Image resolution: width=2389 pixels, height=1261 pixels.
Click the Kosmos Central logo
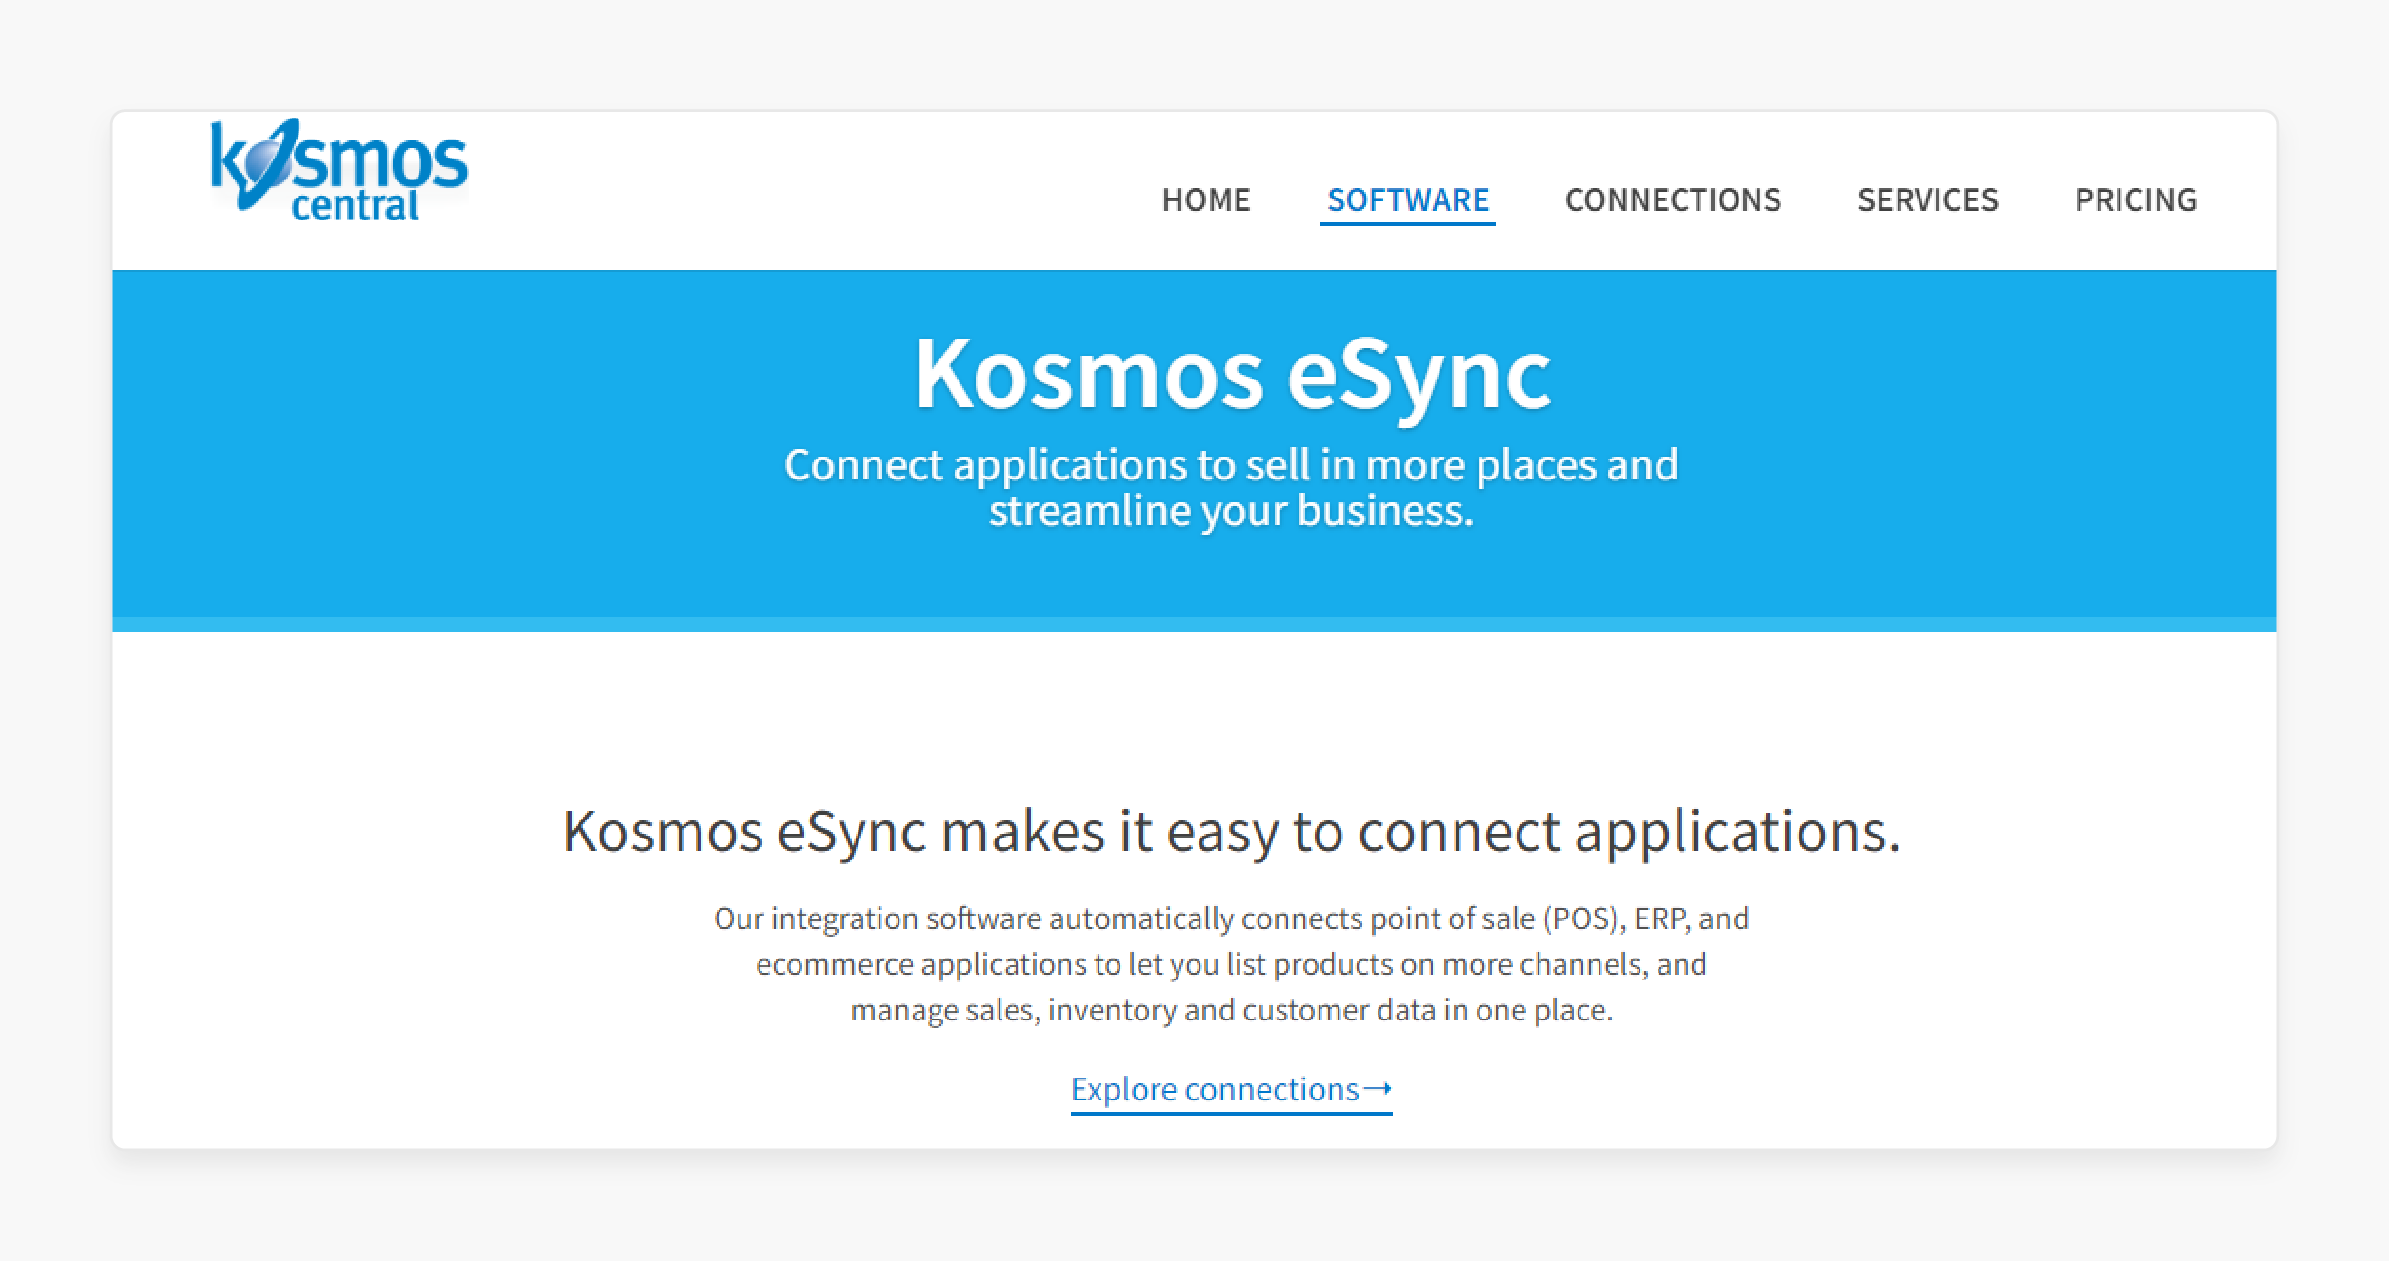tap(338, 170)
